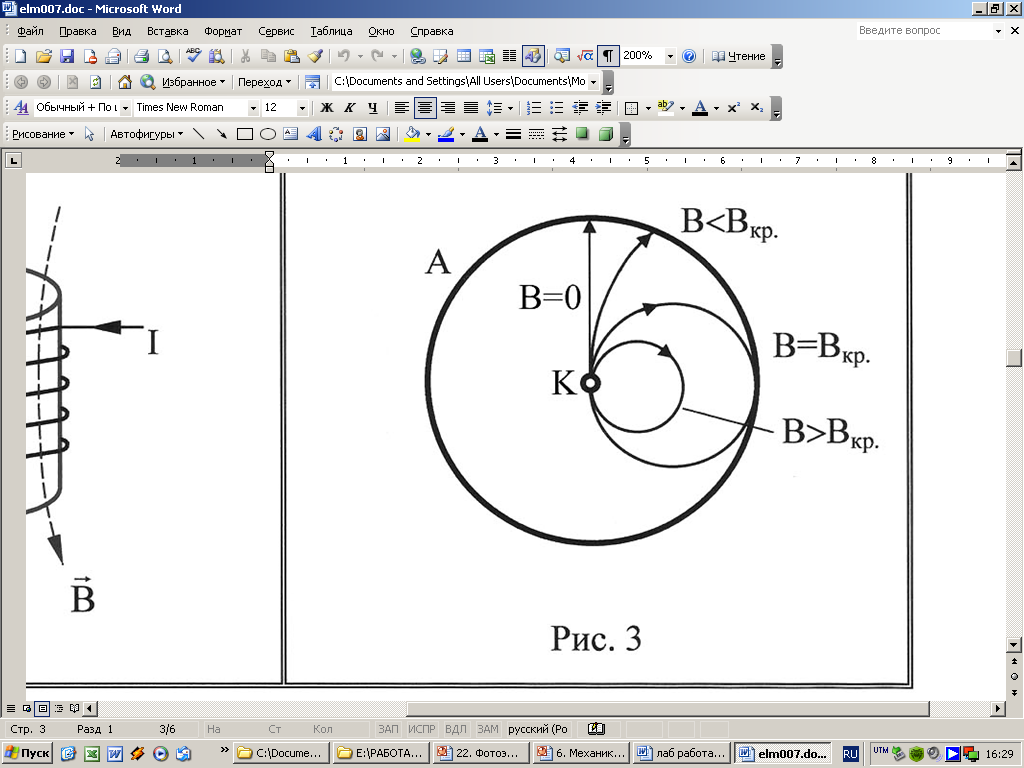Image resolution: width=1024 pixels, height=768 pixels.
Task: Activate the Format Painter brush
Action: tap(315, 56)
